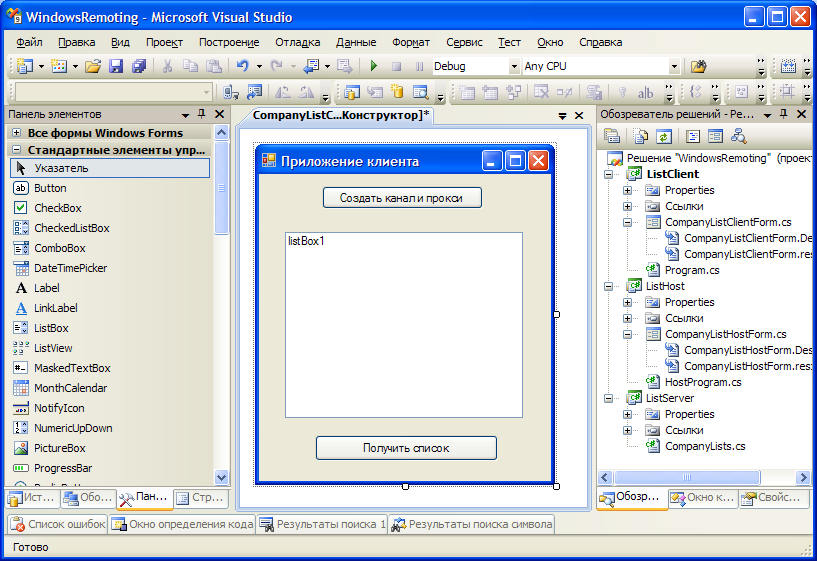Select CompanyLists.cs in Solution Explorer
Viewport: 817px width, 561px height.
coord(705,446)
